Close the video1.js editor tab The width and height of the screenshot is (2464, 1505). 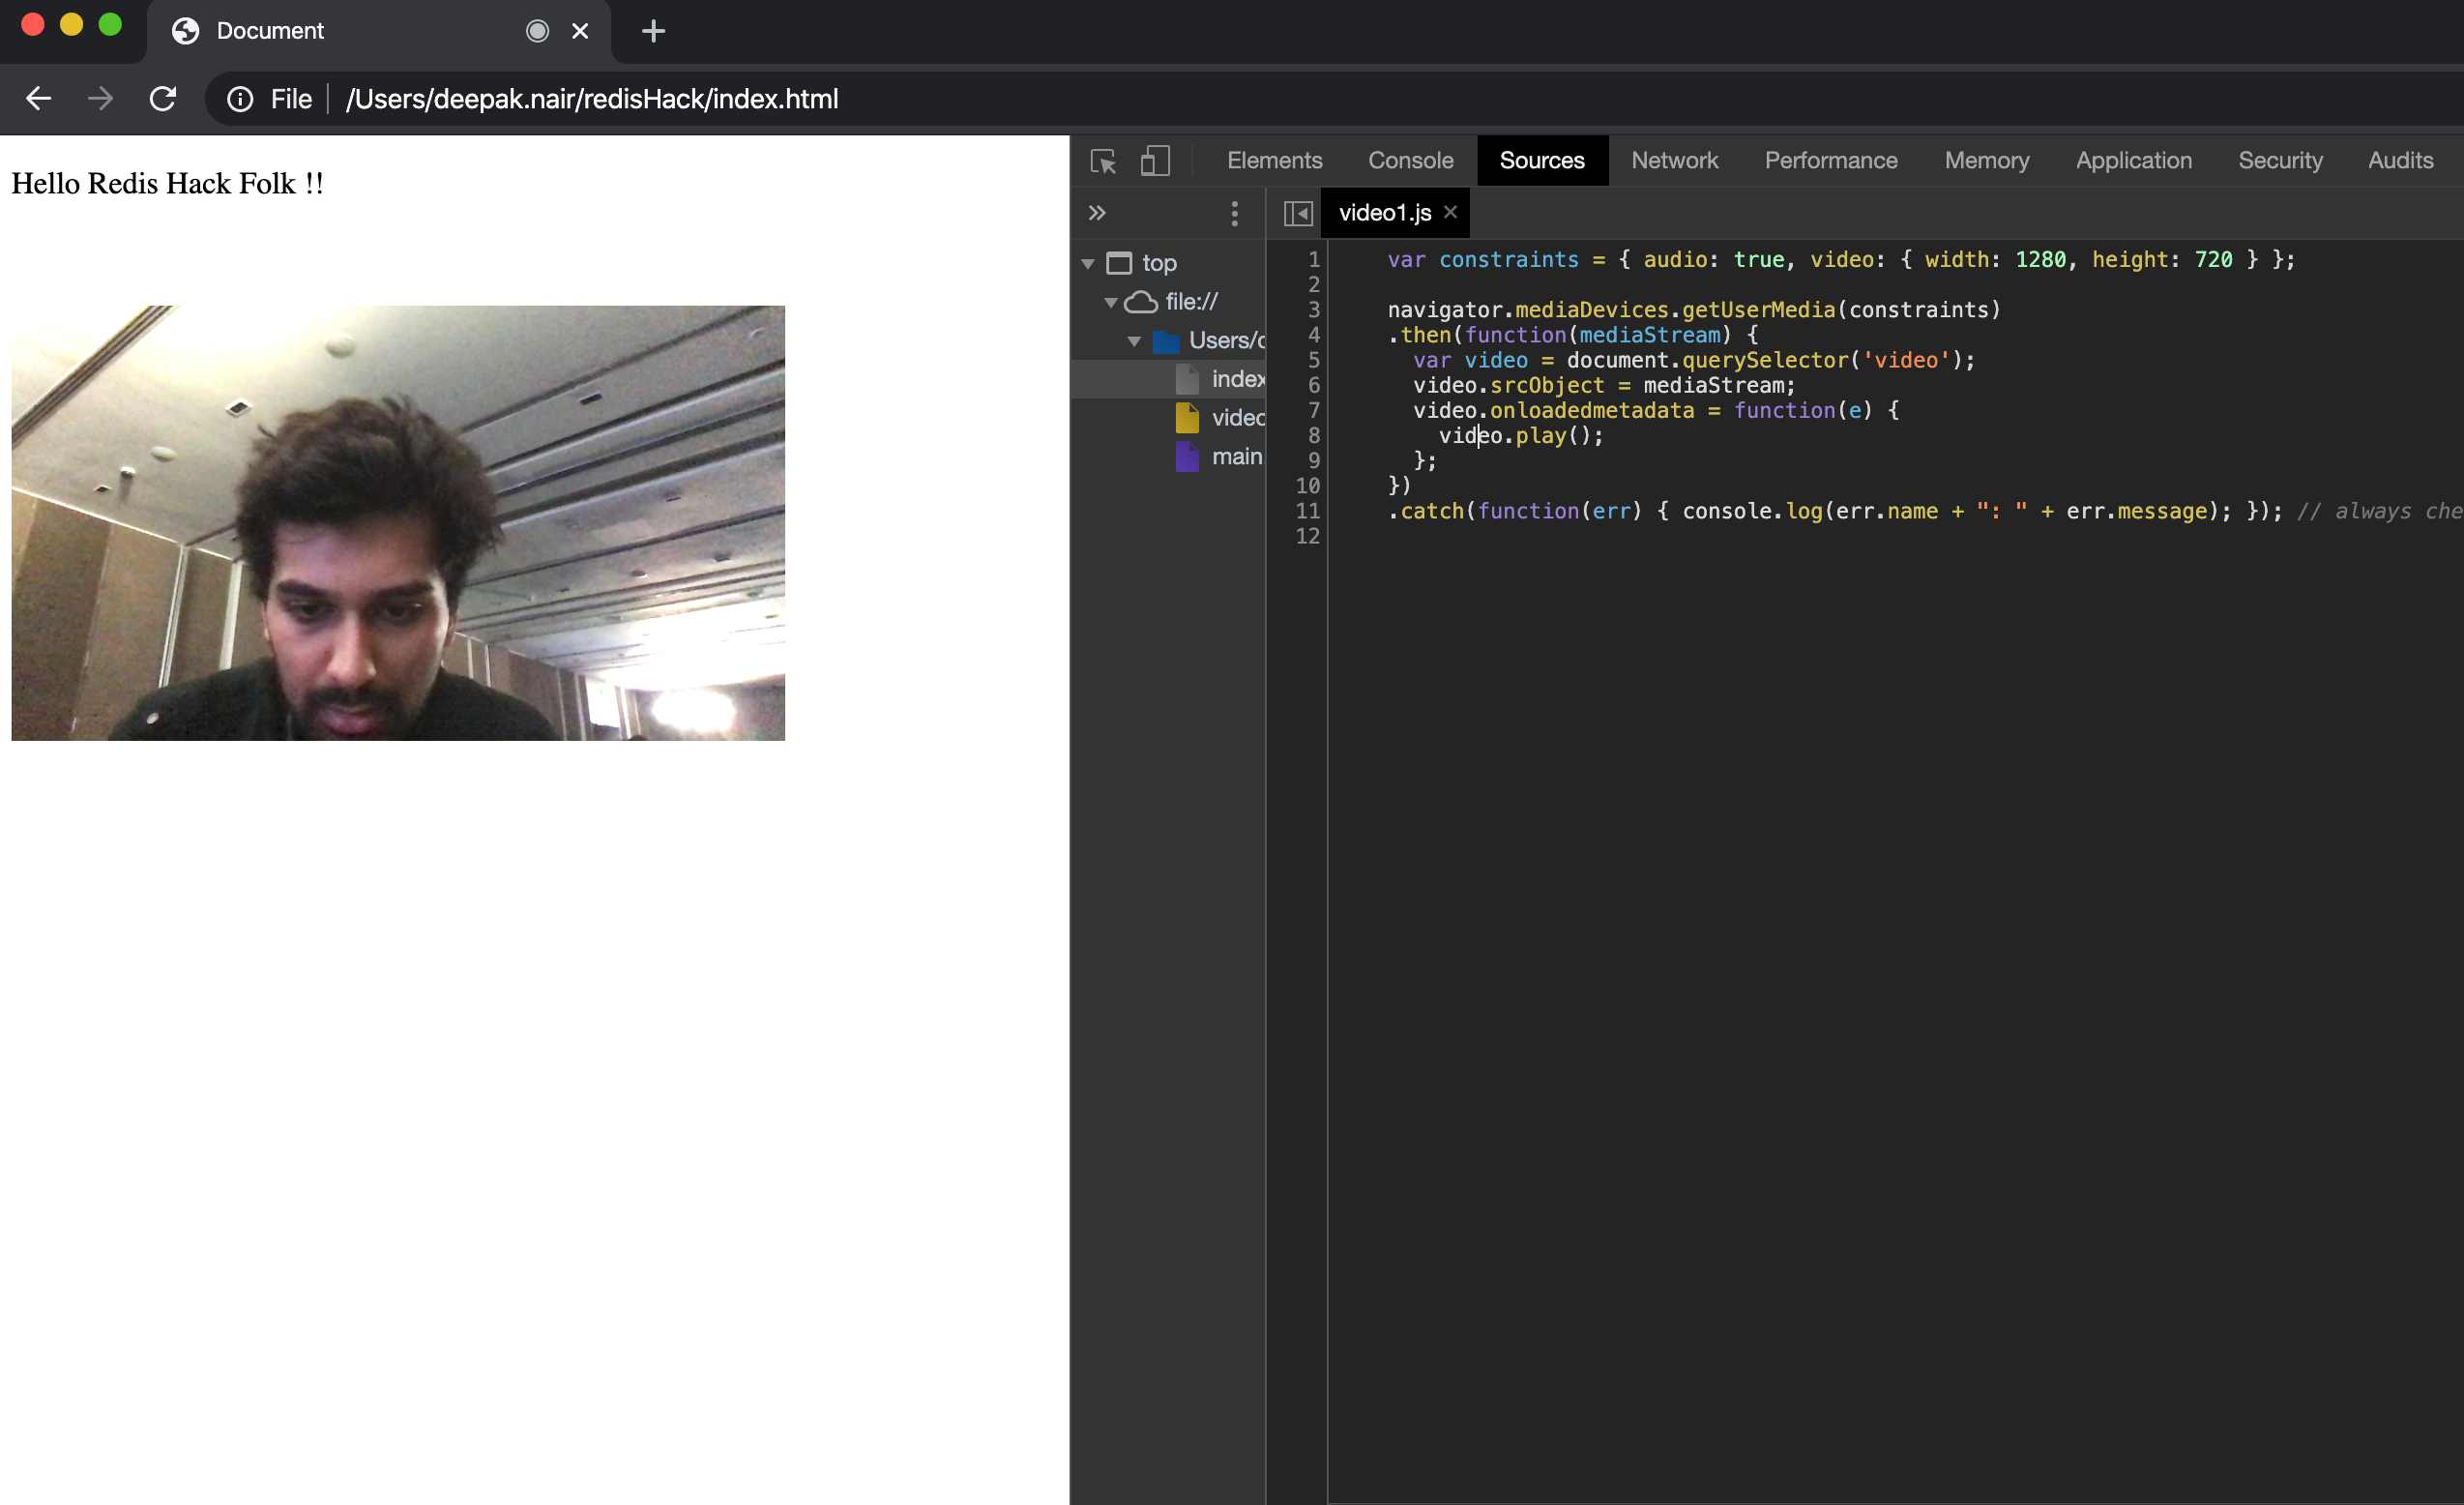click(x=1450, y=212)
